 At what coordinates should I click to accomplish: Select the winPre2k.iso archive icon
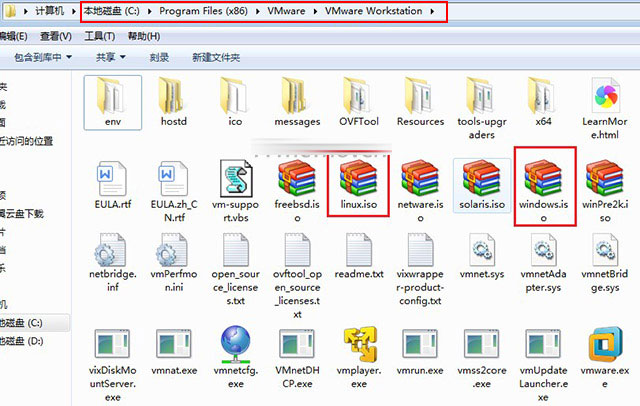pos(605,178)
